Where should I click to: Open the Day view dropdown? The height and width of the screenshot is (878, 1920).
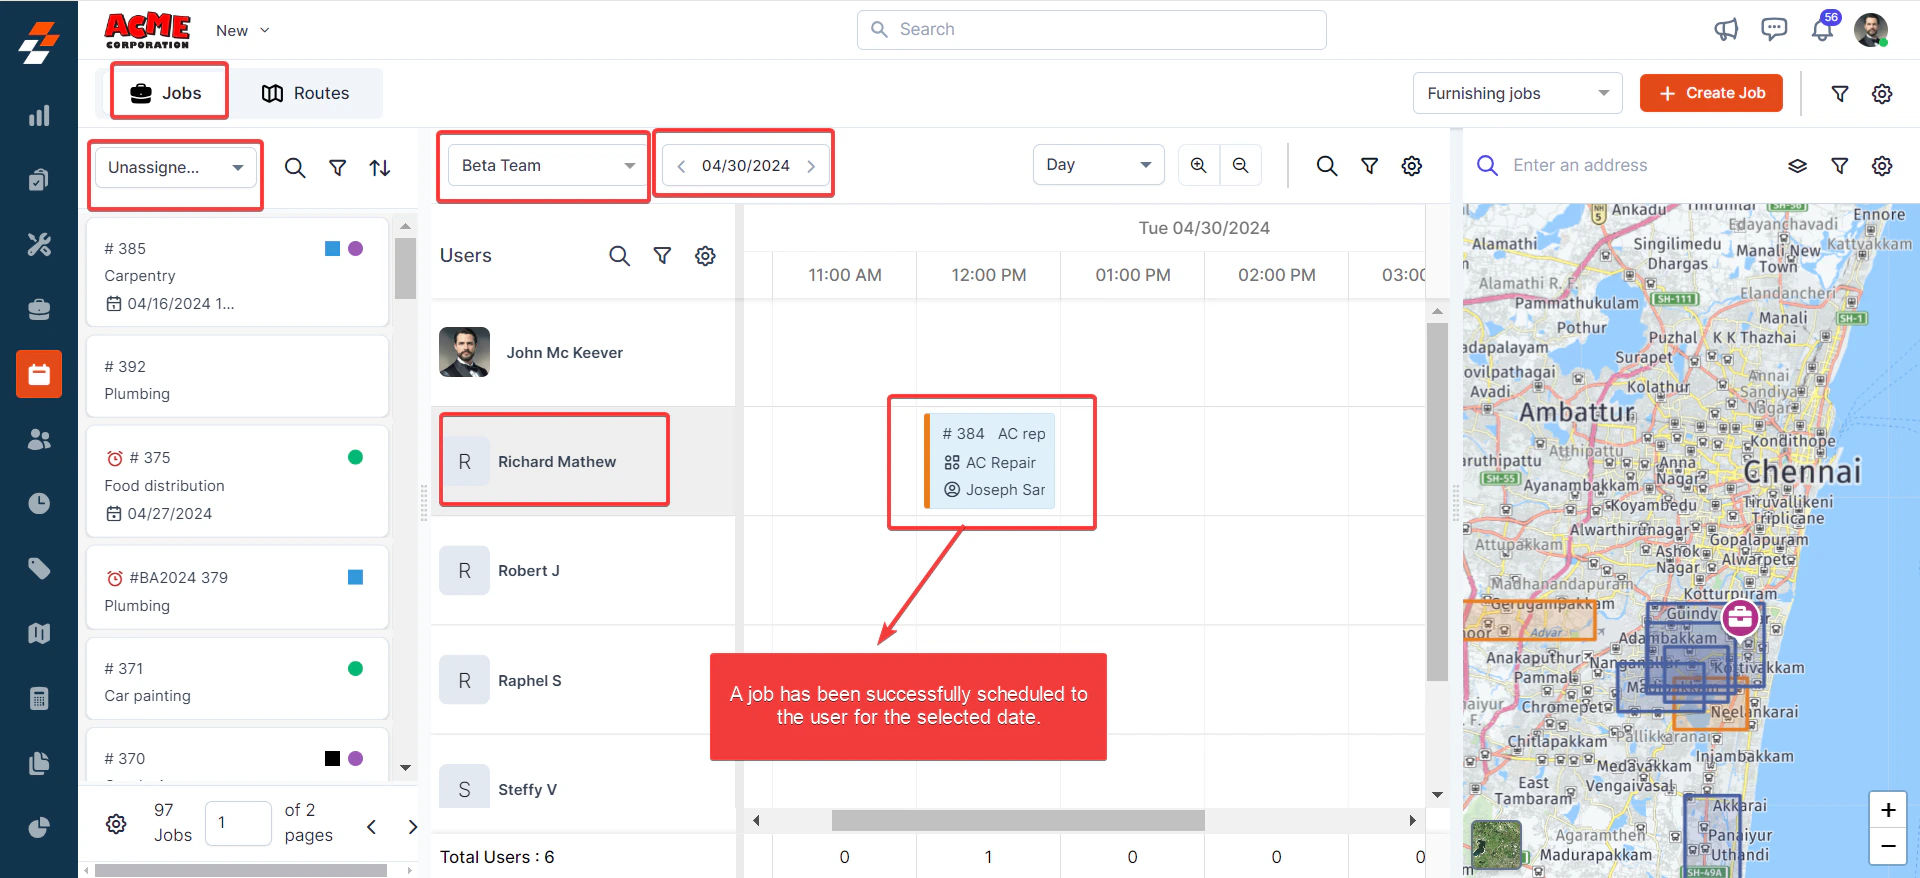click(1098, 165)
